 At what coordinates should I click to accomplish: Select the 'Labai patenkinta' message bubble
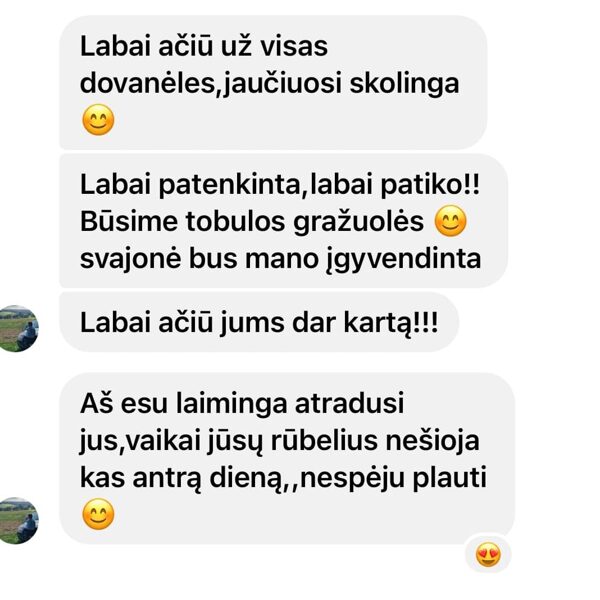click(x=284, y=221)
